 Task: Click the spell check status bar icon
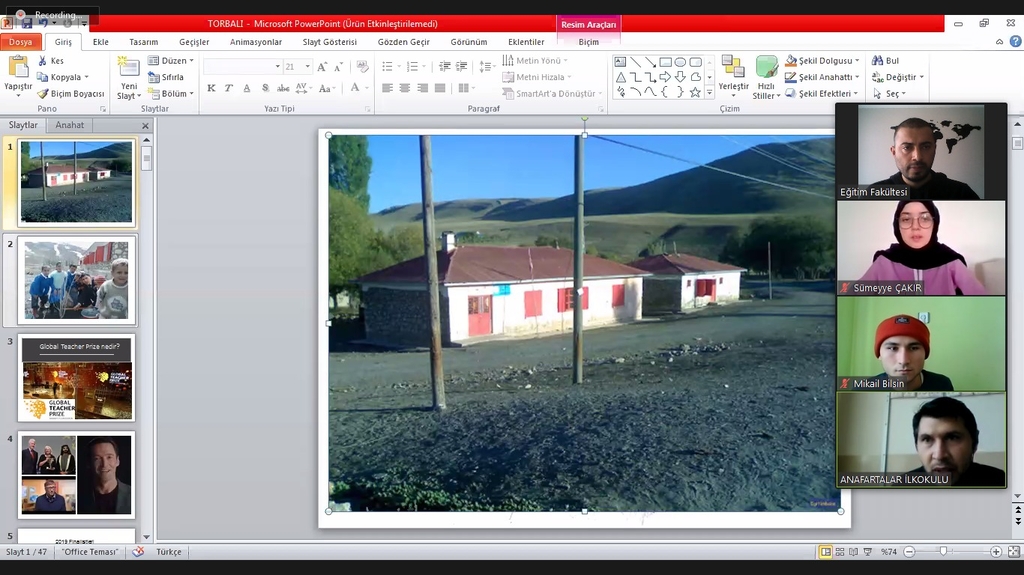[x=138, y=552]
